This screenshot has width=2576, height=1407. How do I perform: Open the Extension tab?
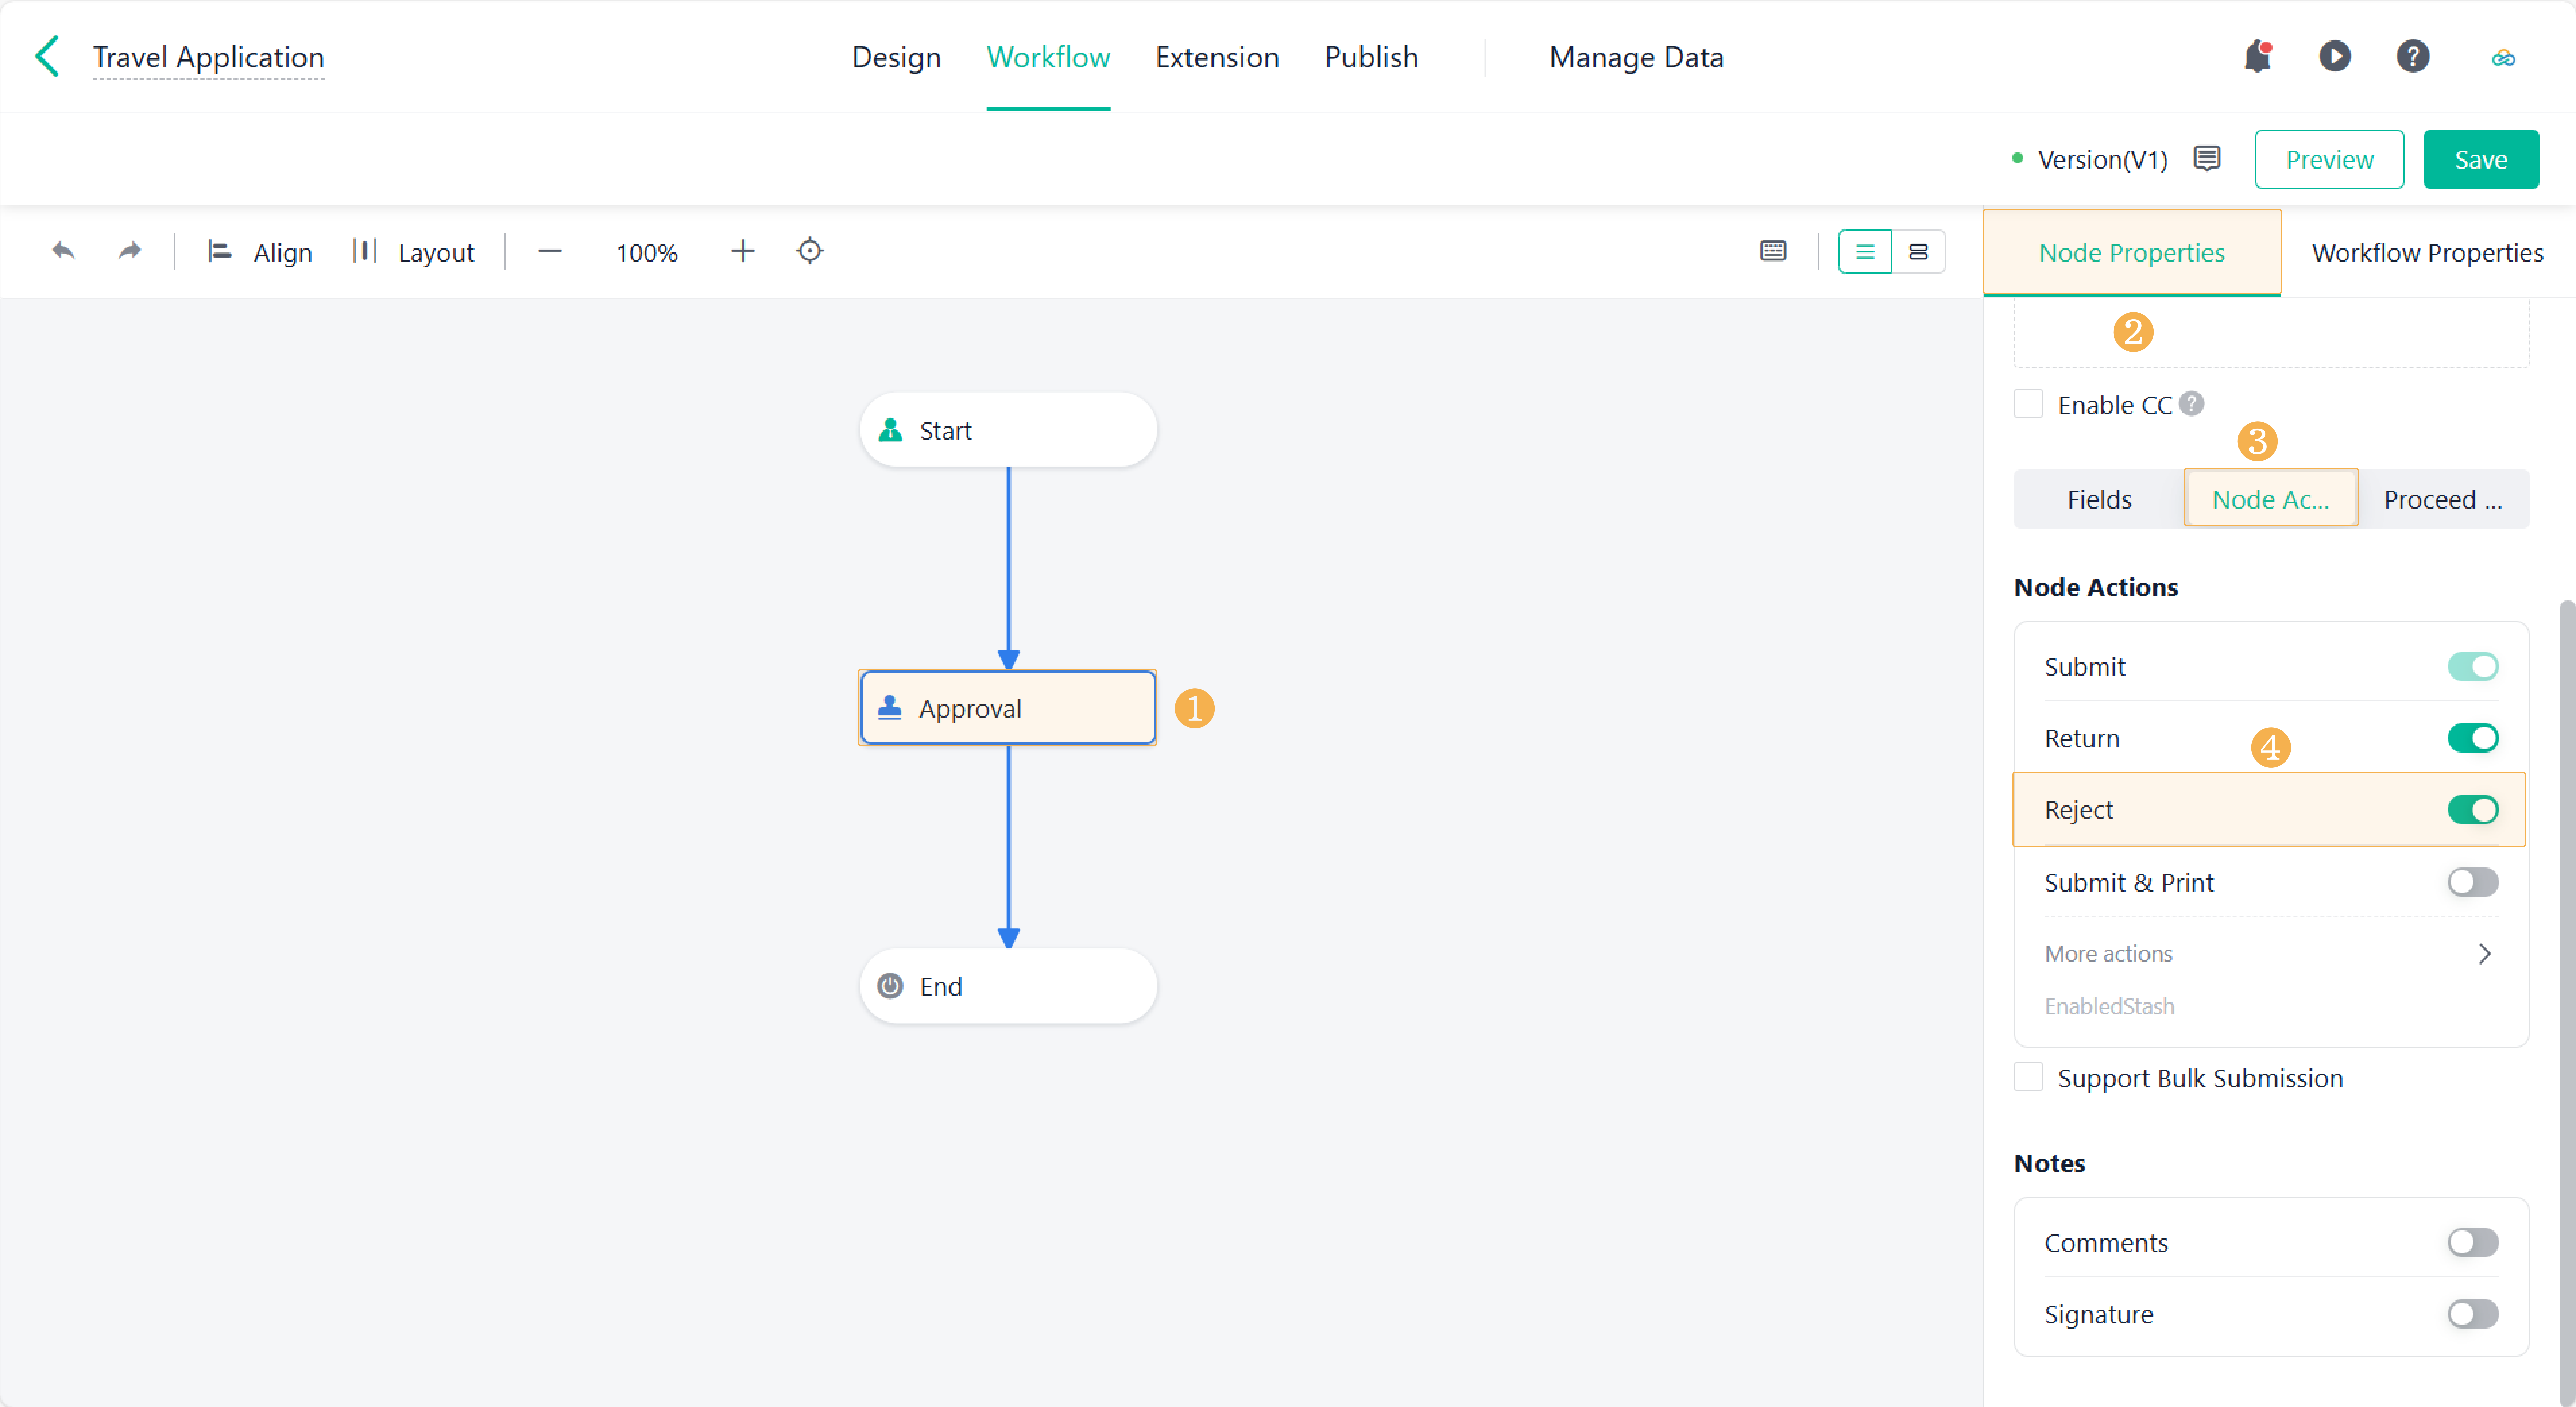pos(1217,57)
